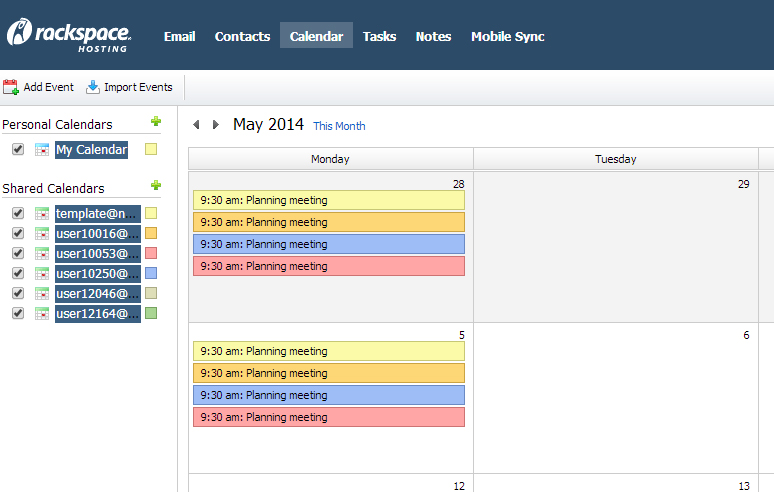The width and height of the screenshot is (774, 492).
Task: Select the user10250 shared calendar entry
Action: (x=97, y=273)
